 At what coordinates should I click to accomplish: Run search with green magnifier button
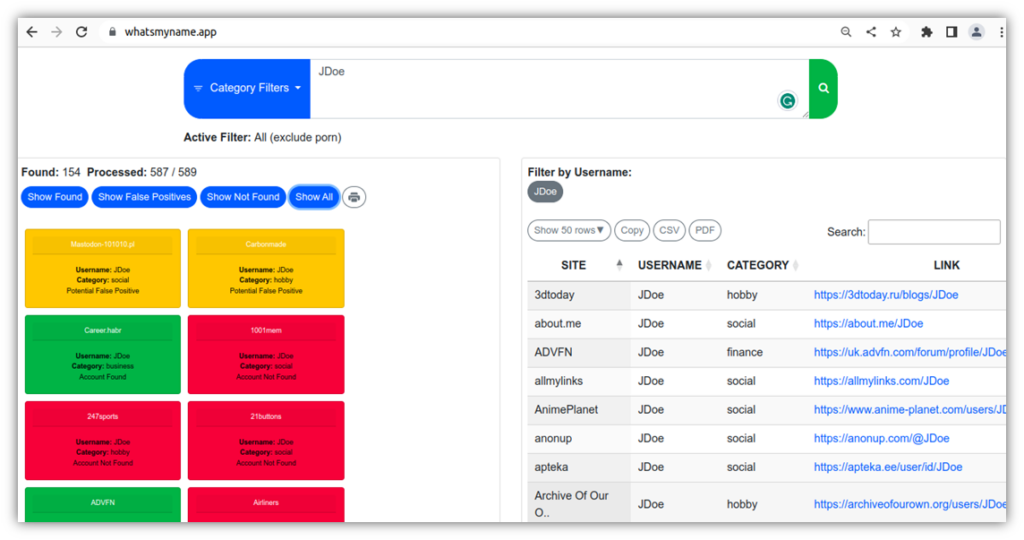[x=824, y=88]
